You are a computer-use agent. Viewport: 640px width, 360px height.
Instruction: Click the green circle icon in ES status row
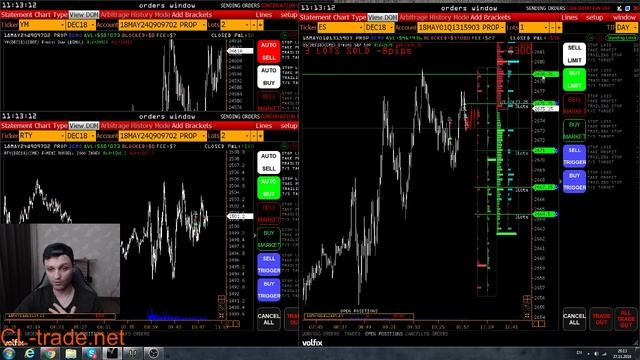pos(590,38)
